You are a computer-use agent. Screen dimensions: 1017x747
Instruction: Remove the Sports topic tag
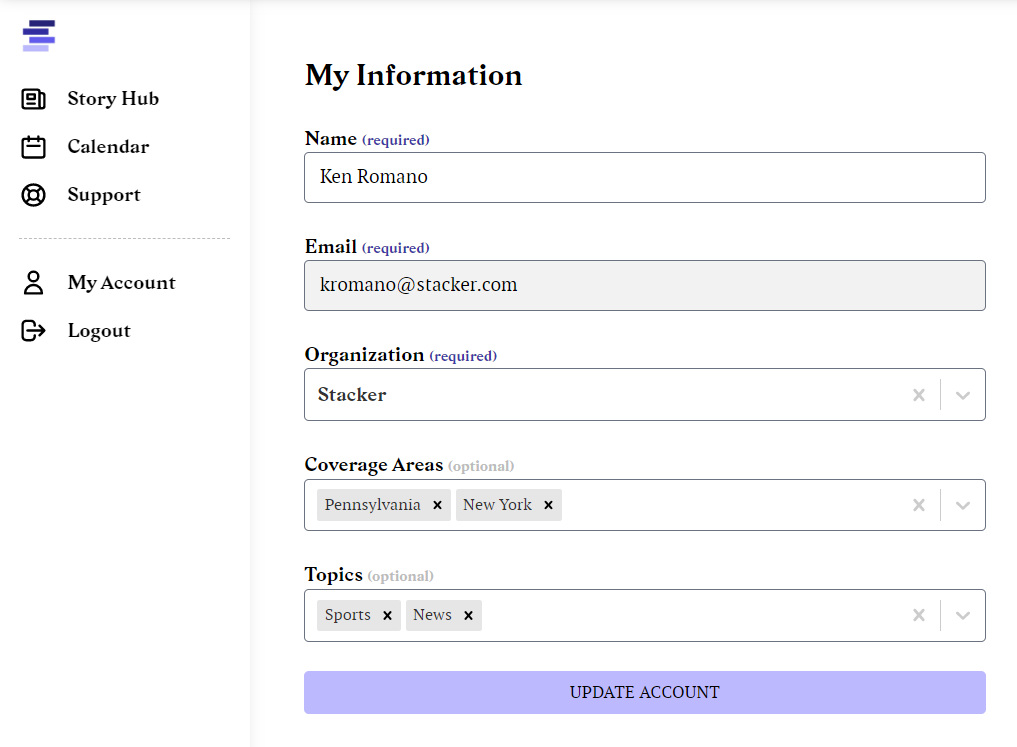[x=387, y=615]
